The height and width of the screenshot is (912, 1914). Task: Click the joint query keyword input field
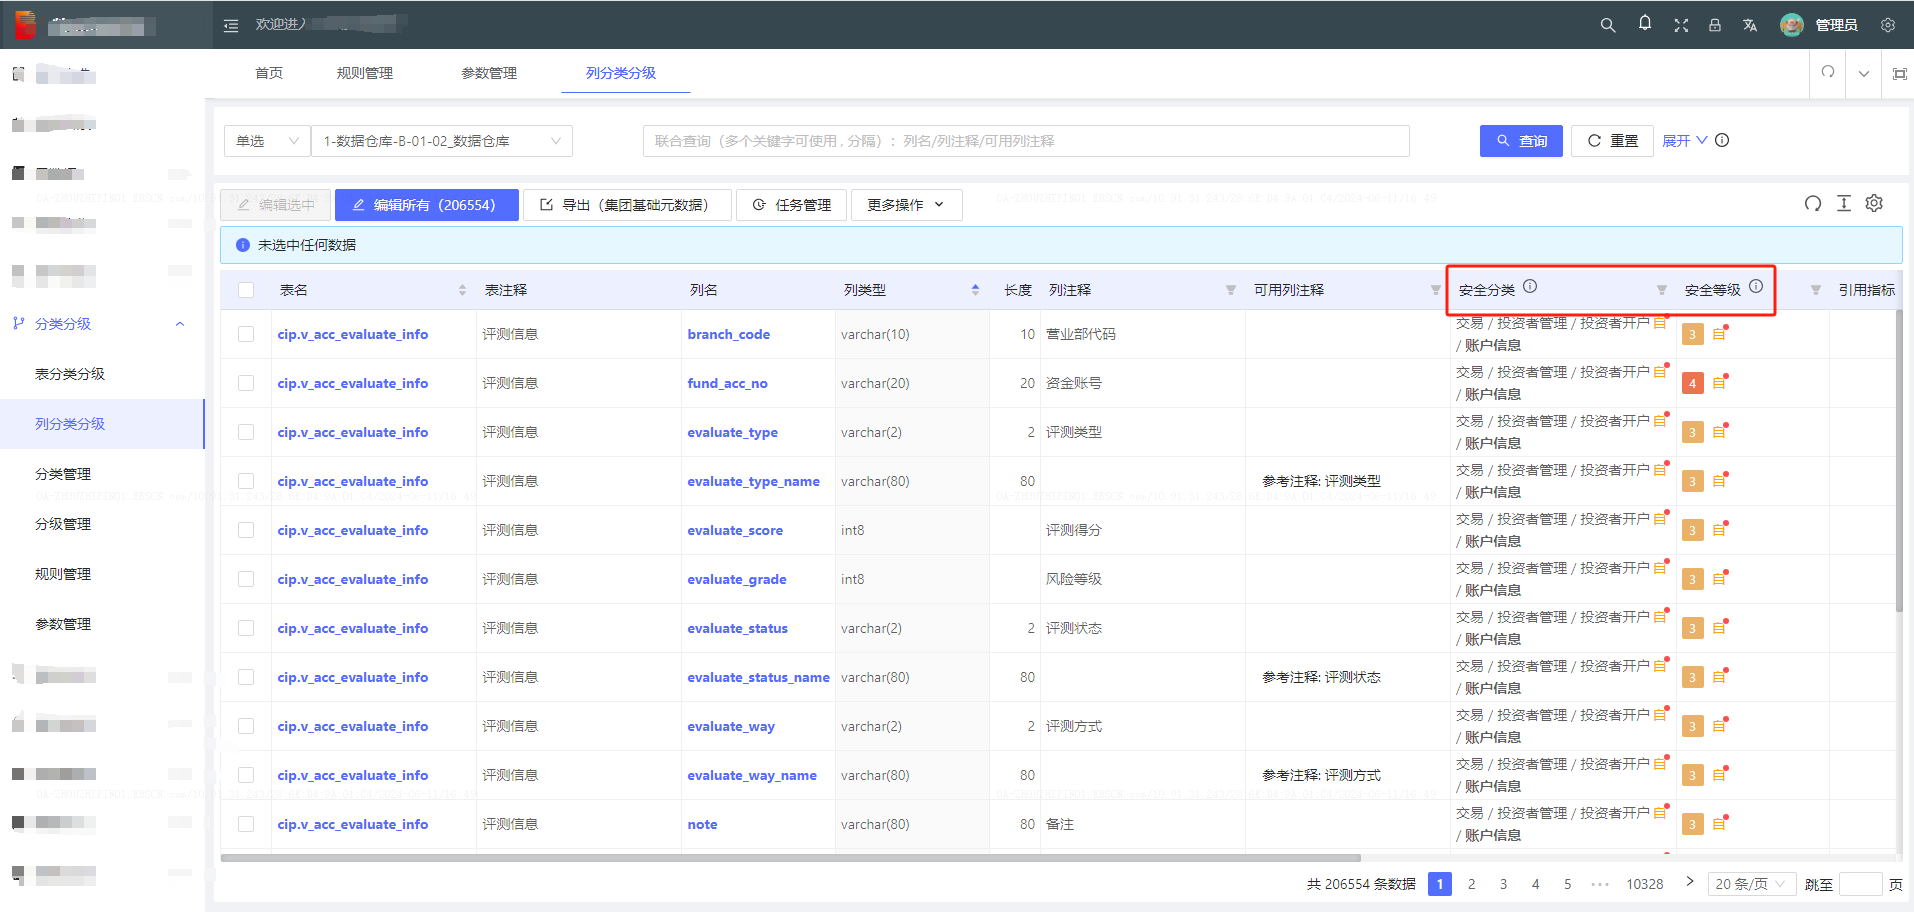[x=1026, y=141]
